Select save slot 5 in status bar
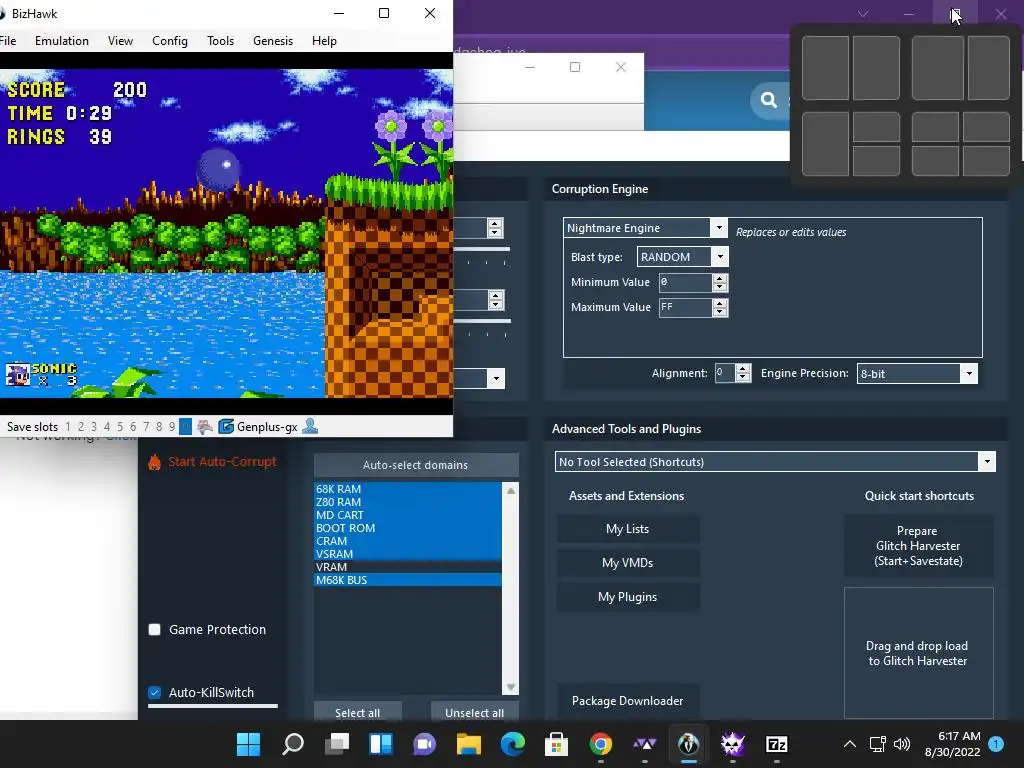 pyautogui.click(x=120, y=426)
